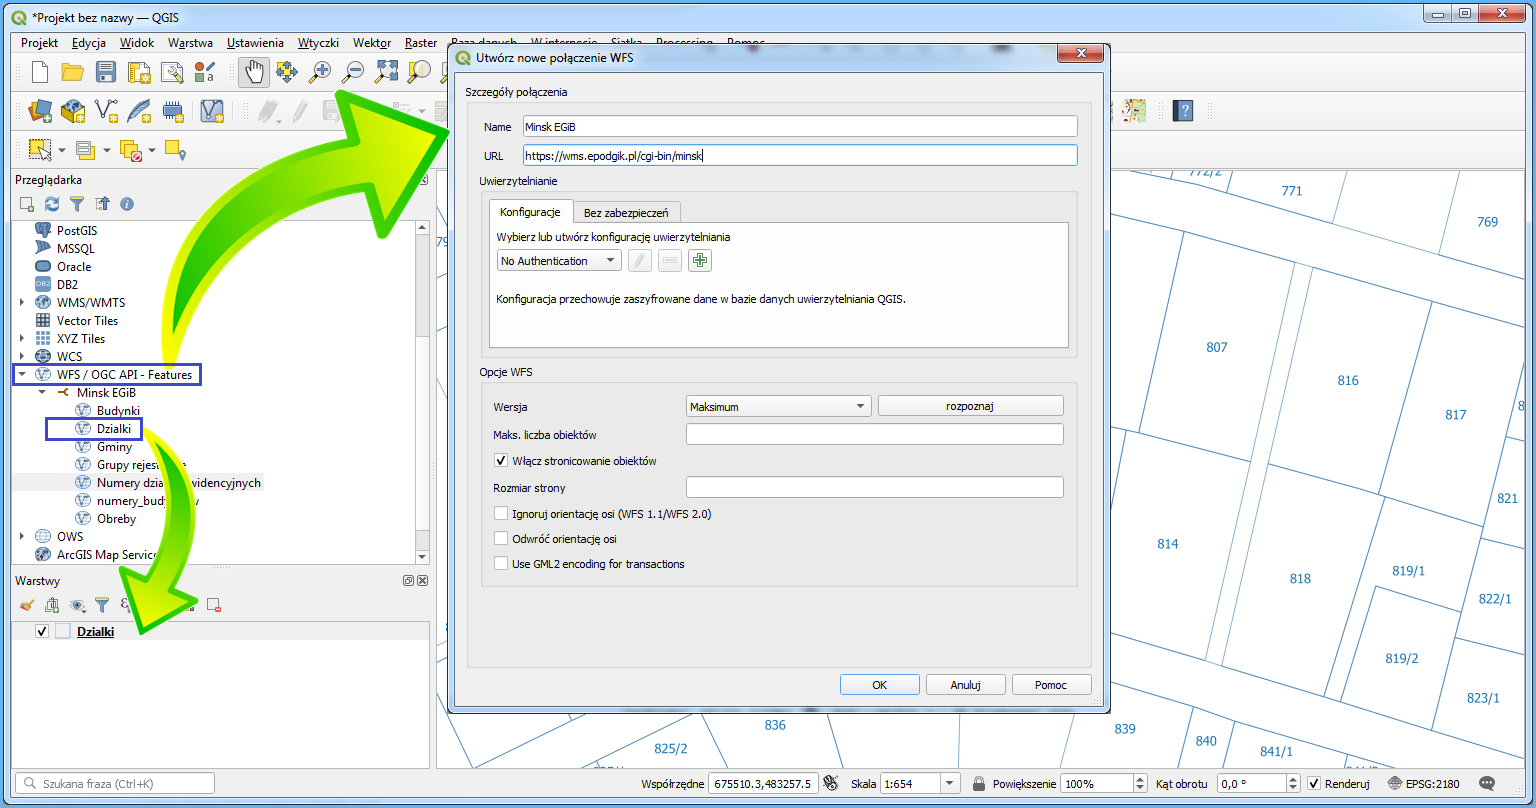The width and height of the screenshot is (1536, 808).
Task: Click the URL input field
Action: (800, 155)
